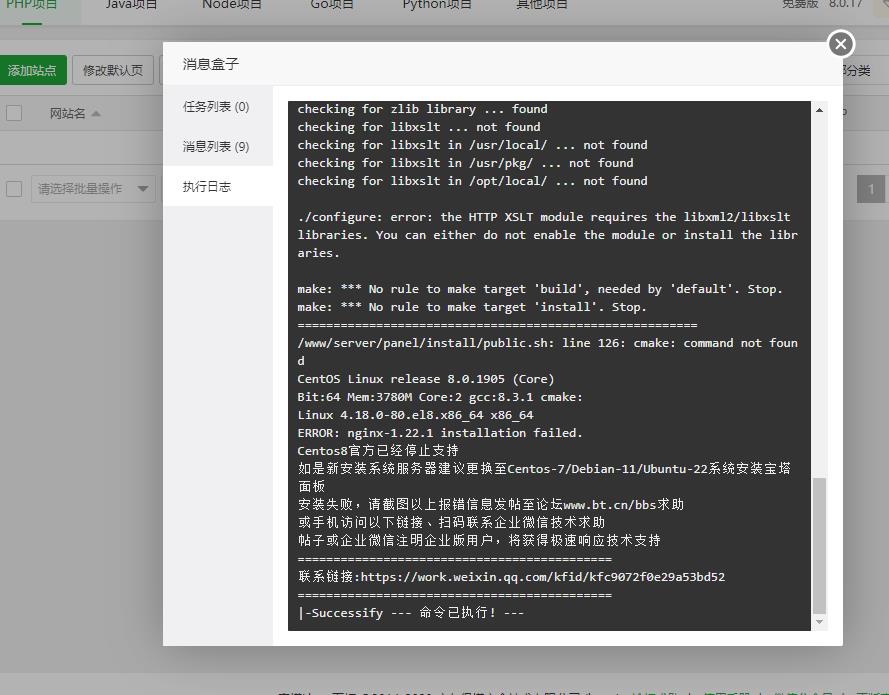Click the make No rule target 'install' line
Image resolution: width=889 pixels, height=695 pixels.
coord(472,307)
